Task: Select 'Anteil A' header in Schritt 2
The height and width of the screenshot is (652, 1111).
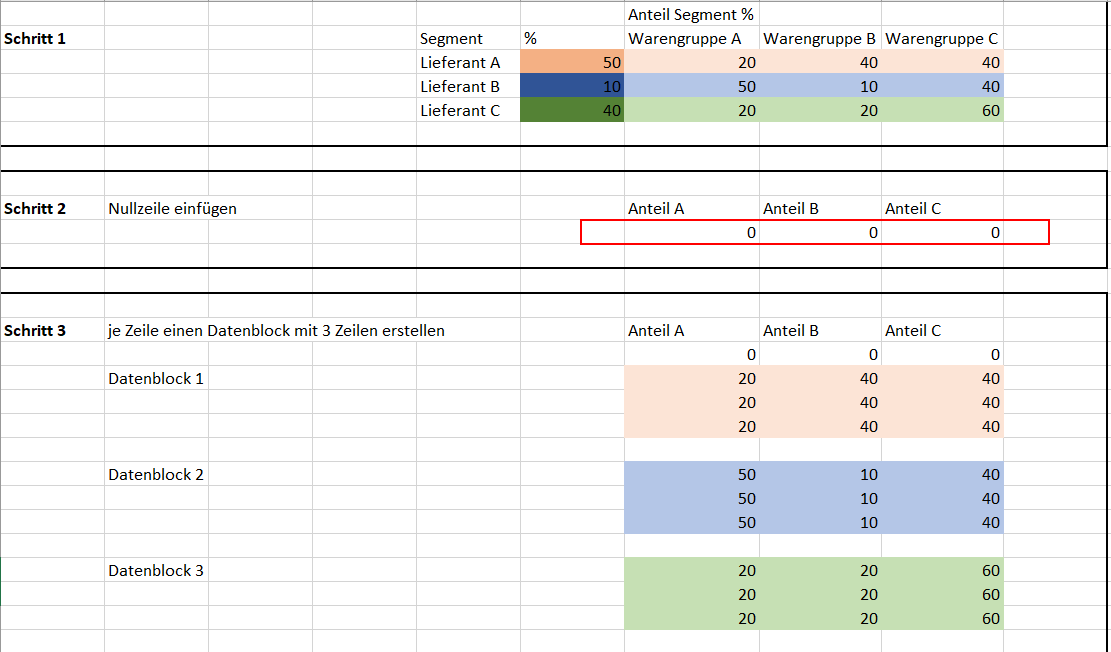Action: pyautogui.click(x=692, y=208)
